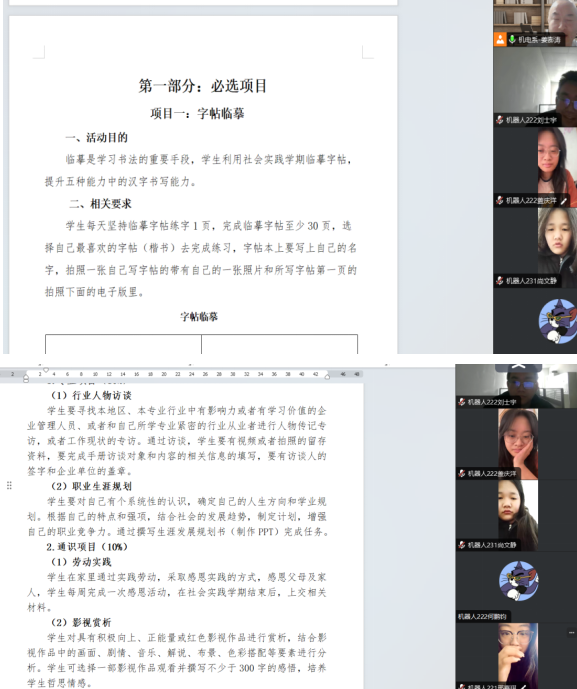Click the first-line indent marker on the ruler
The height and width of the screenshot is (689, 577).
(46, 370)
